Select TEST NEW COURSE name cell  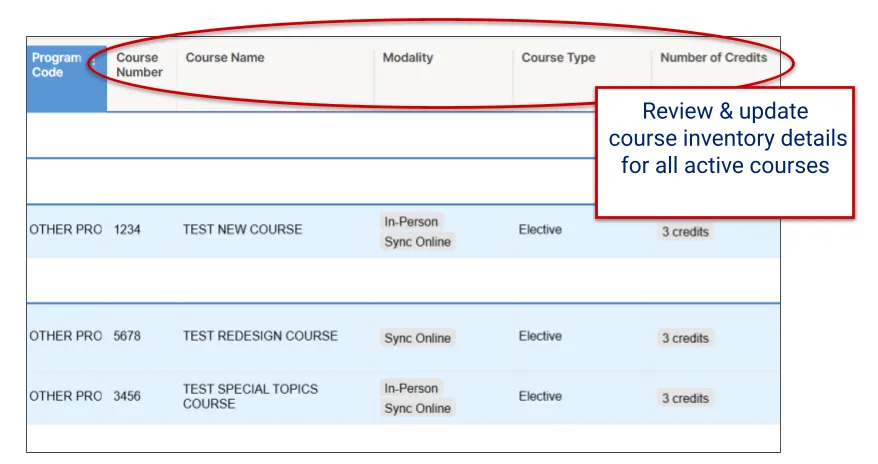click(x=242, y=229)
